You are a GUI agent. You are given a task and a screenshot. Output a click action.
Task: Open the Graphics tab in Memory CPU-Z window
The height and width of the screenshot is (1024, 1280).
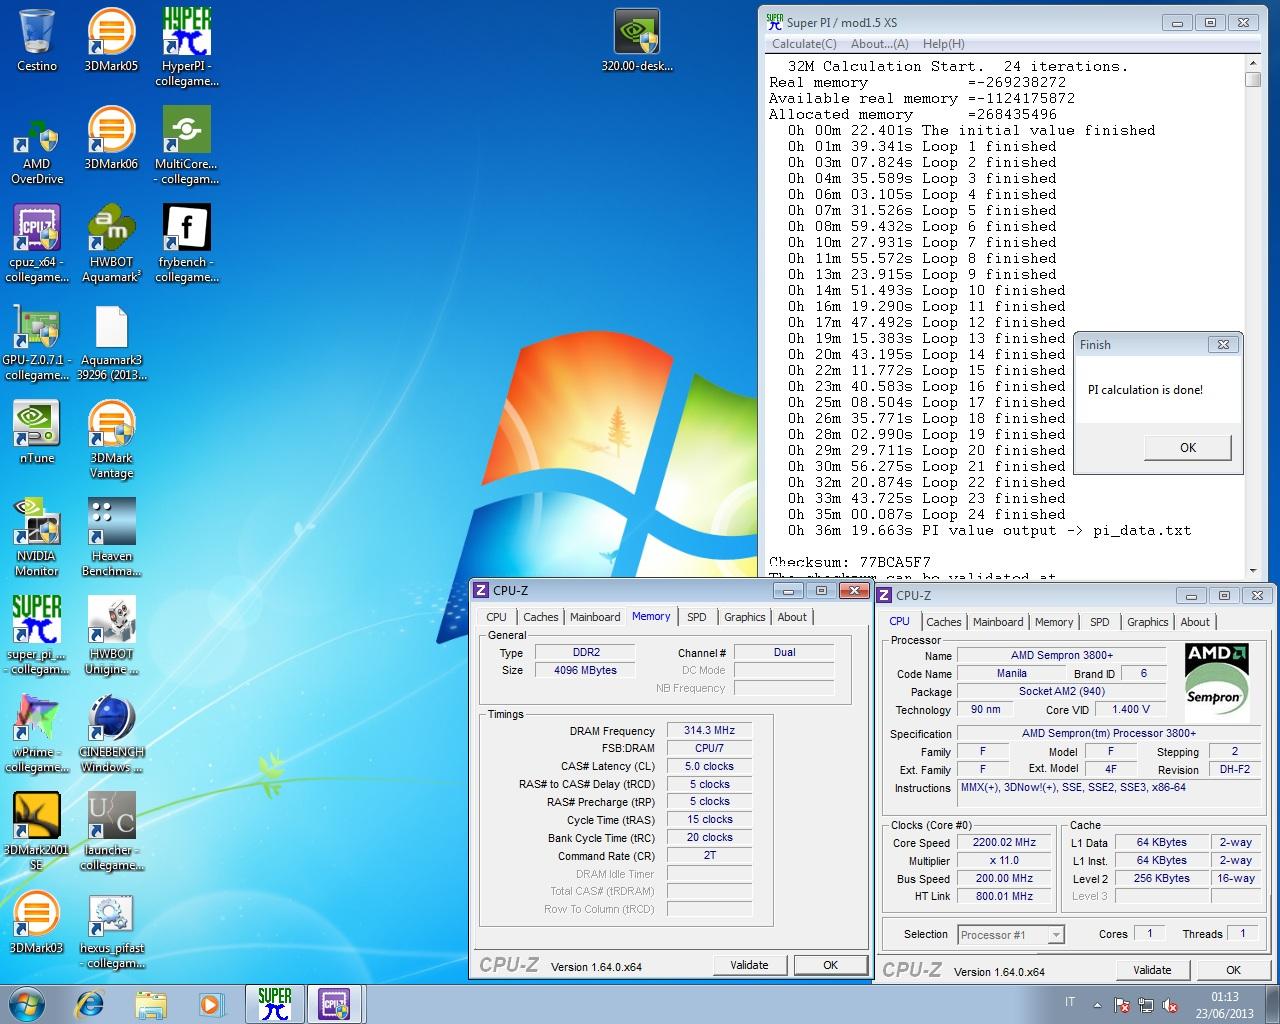745,617
